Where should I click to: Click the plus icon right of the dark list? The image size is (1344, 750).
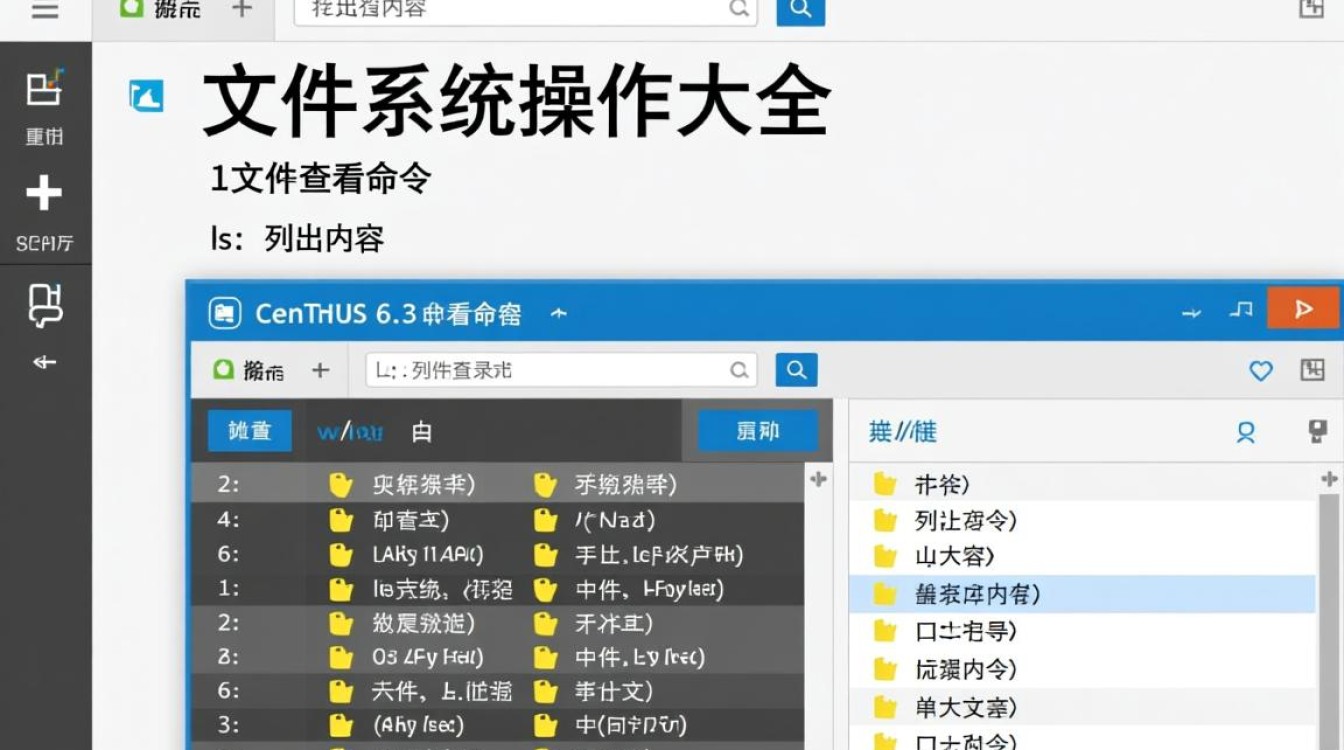click(x=818, y=479)
